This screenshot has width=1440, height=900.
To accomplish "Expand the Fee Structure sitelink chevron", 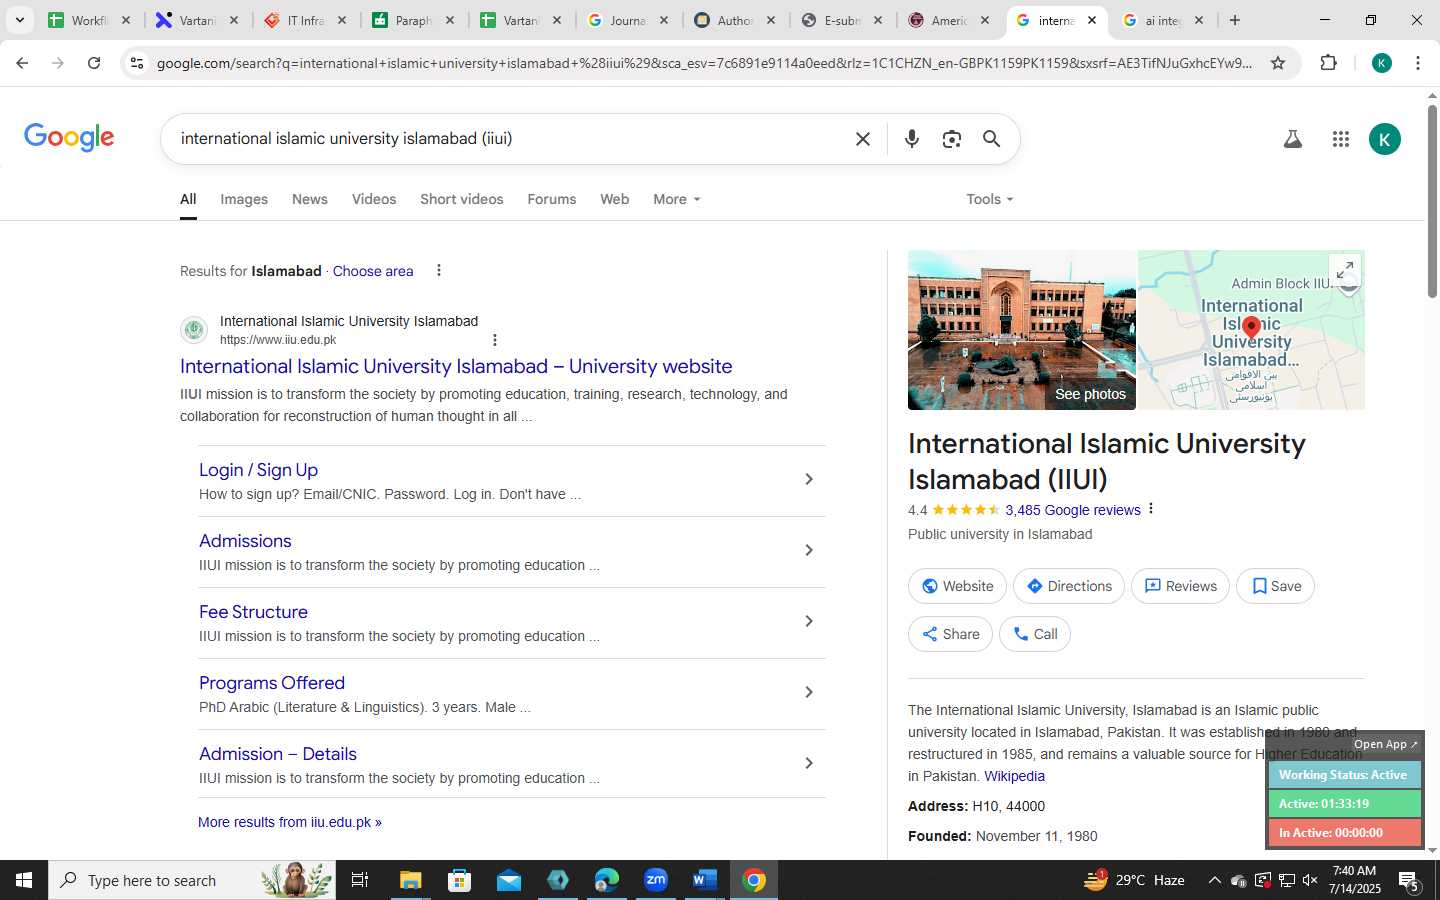I will click(x=809, y=622).
